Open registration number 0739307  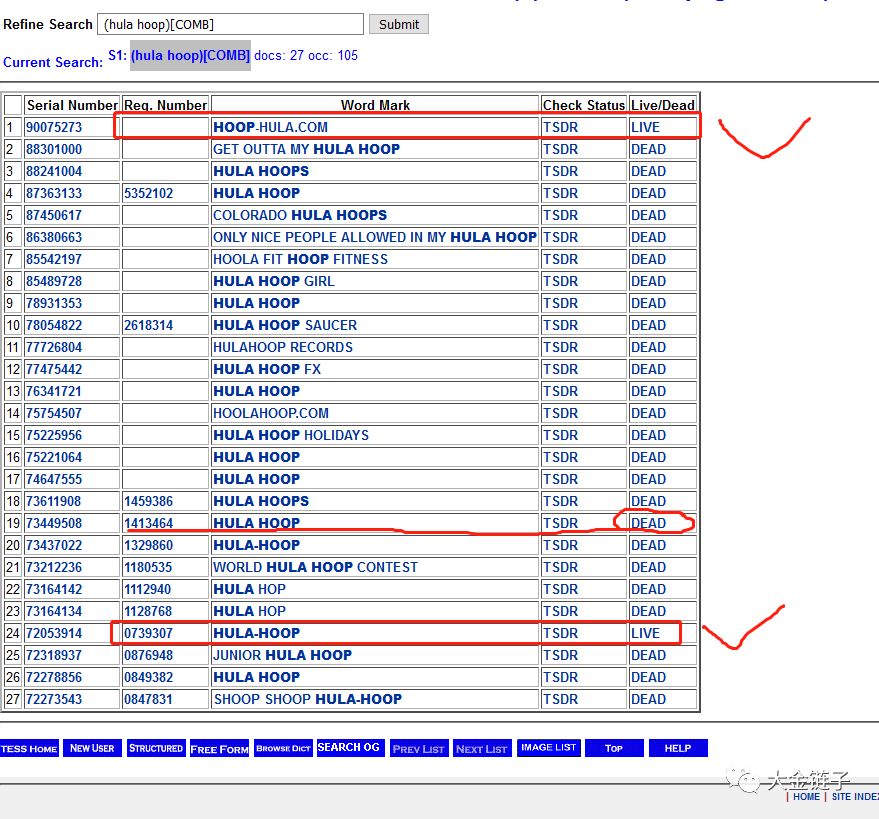(x=149, y=633)
